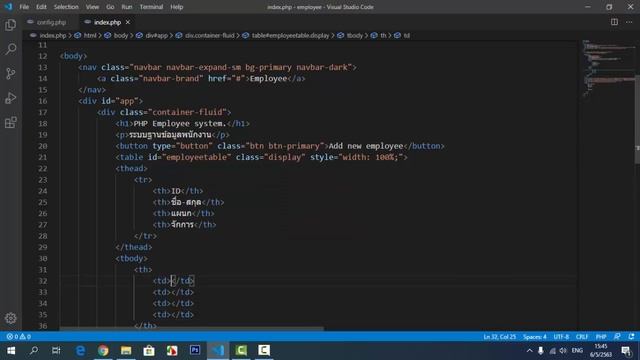Open the Terminal menu

pyautogui.click(x=151, y=7)
